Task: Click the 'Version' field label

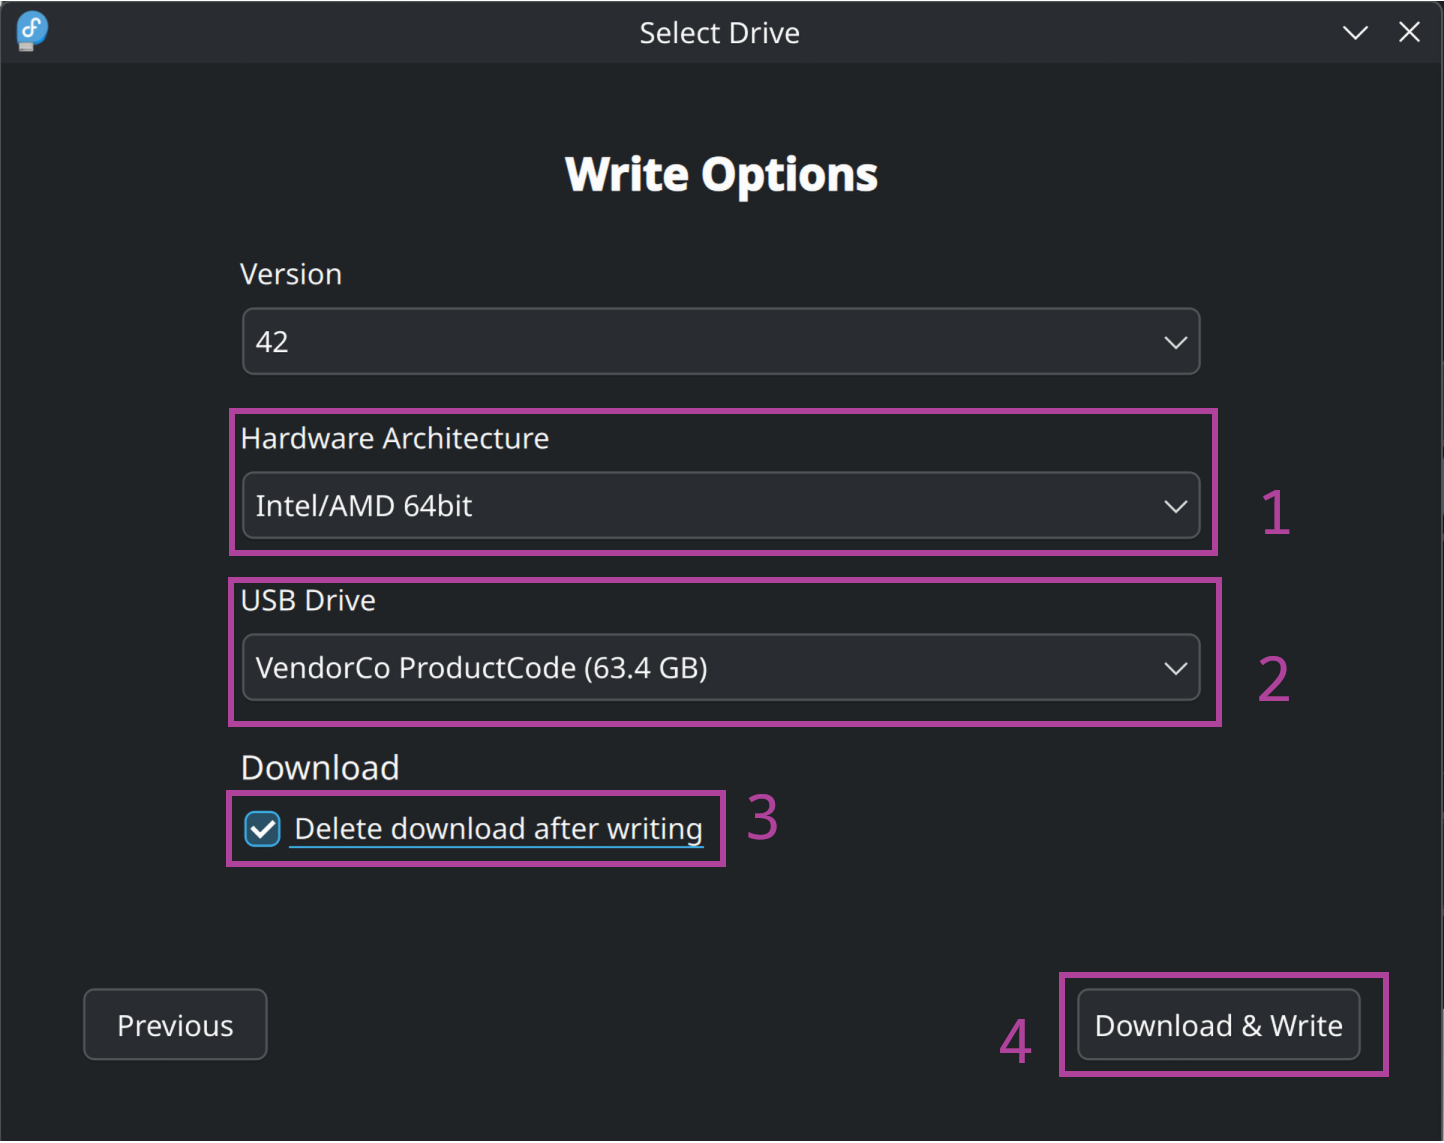Action: tap(291, 274)
